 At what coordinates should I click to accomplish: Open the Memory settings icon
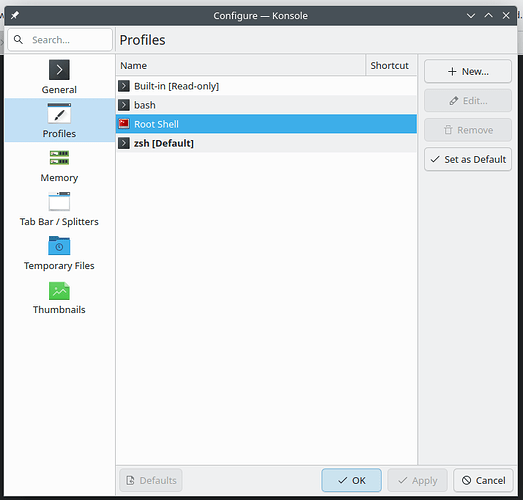59,157
